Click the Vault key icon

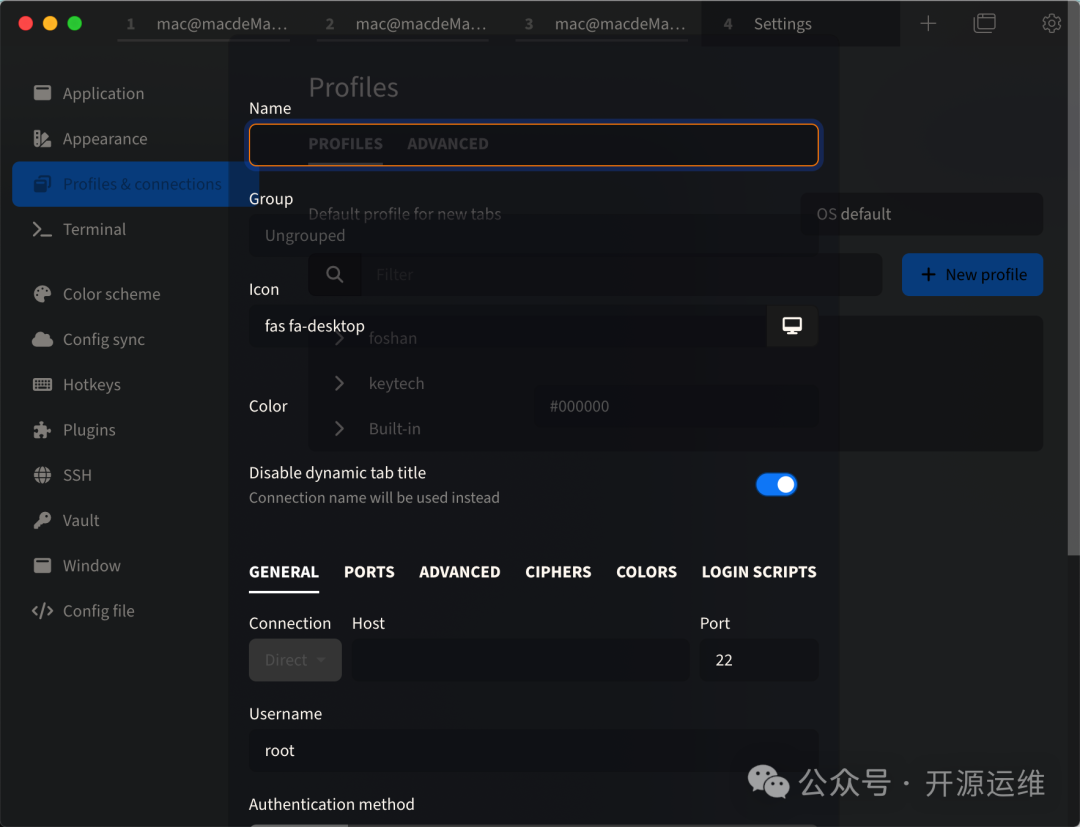42,520
